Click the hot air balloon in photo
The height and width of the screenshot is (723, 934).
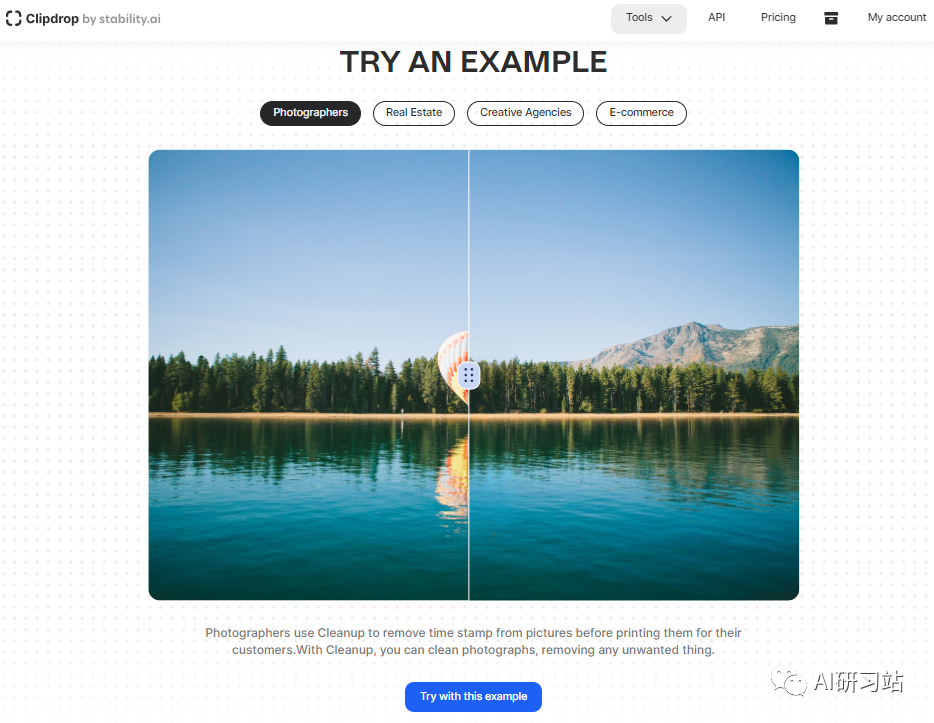point(453,364)
